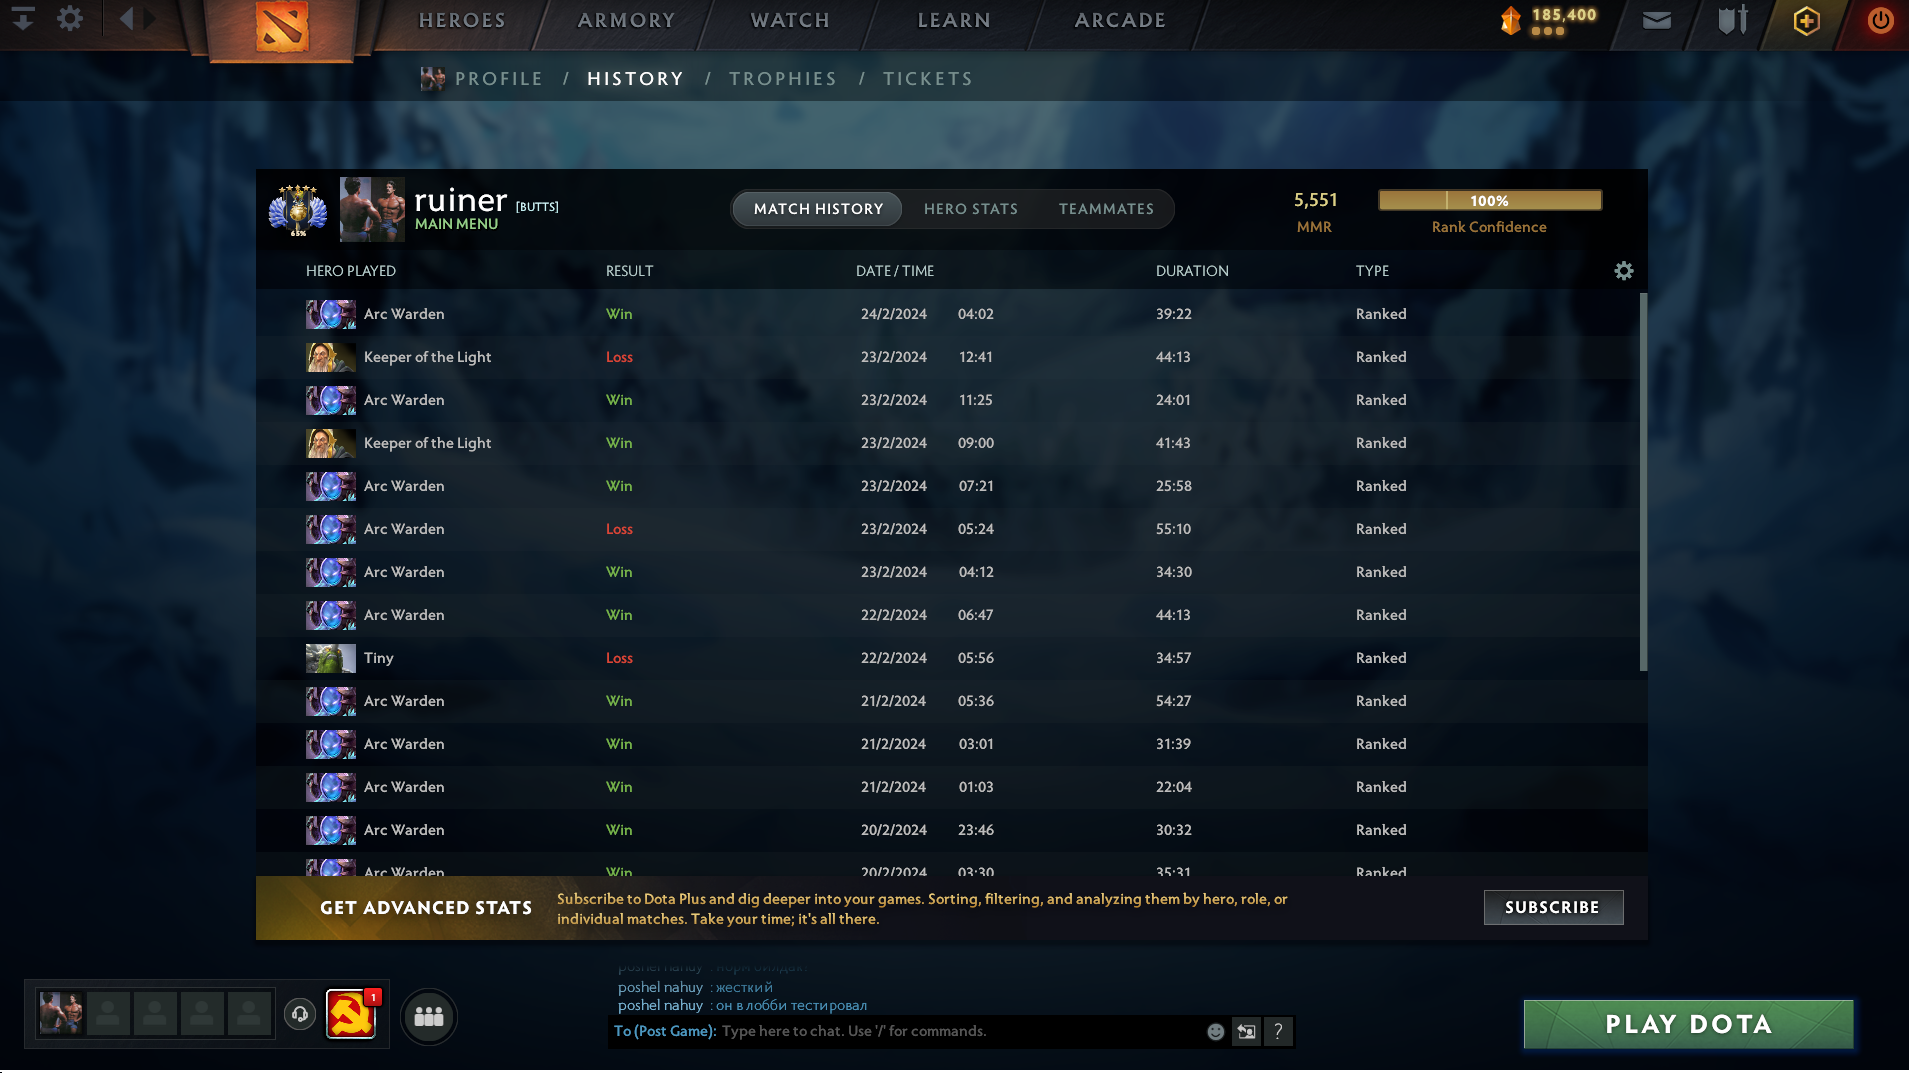Click the Subscribe button
Image resolution: width=1909 pixels, height=1073 pixels.
[1553, 907]
